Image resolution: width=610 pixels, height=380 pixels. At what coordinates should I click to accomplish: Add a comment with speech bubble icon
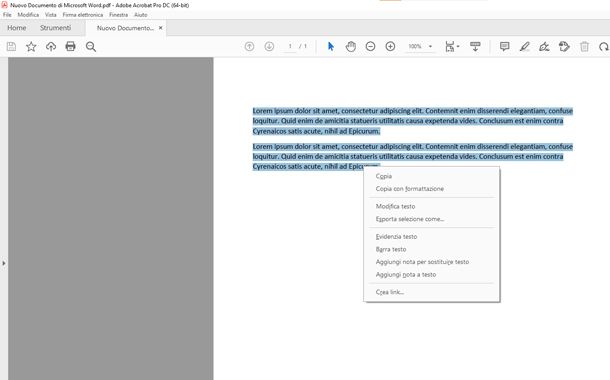[x=505, y=47]
